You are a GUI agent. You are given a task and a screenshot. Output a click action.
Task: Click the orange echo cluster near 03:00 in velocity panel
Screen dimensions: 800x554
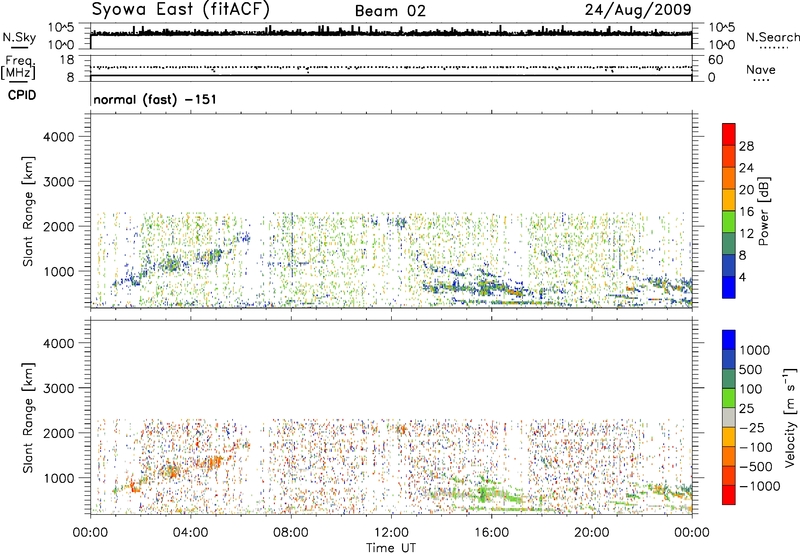tap(170, 470)
